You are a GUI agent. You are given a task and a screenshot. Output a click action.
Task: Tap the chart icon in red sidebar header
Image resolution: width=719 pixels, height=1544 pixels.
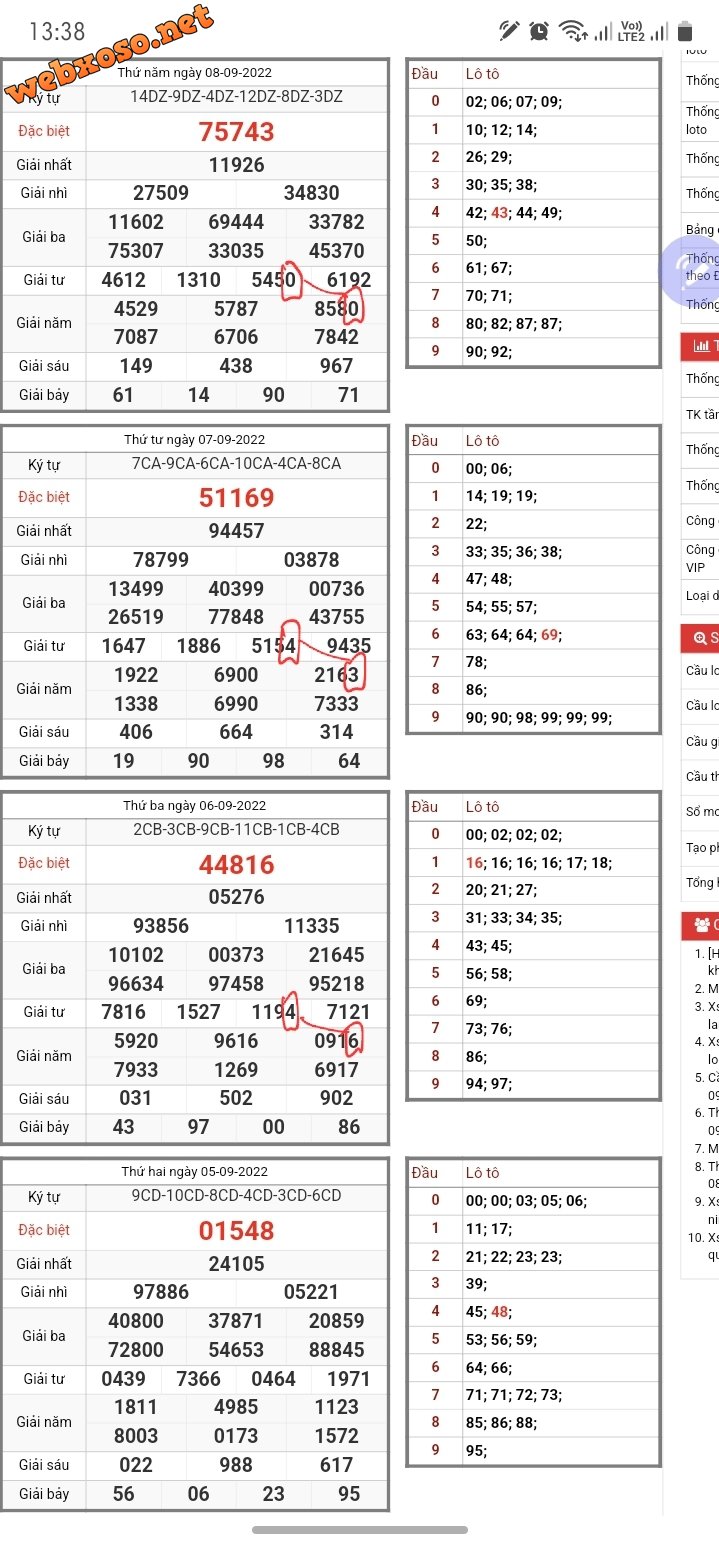[x=699, y=346]
